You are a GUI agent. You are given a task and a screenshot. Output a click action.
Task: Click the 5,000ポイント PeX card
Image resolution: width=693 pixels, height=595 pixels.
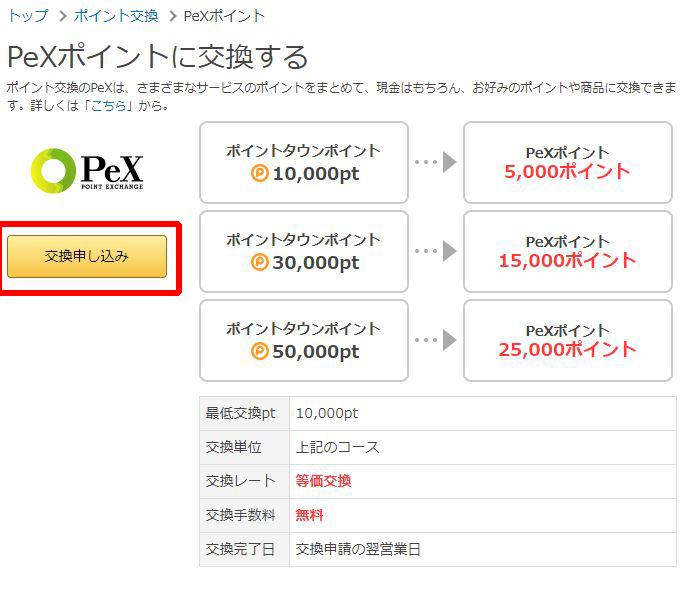(568, 162)
